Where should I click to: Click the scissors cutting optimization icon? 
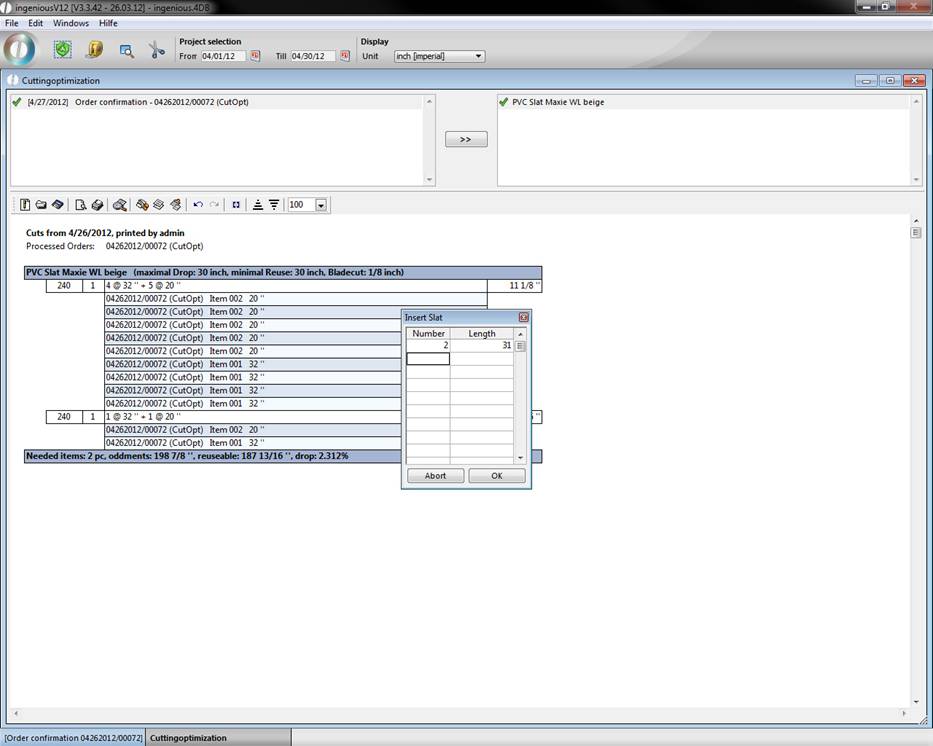click(157, 50)
